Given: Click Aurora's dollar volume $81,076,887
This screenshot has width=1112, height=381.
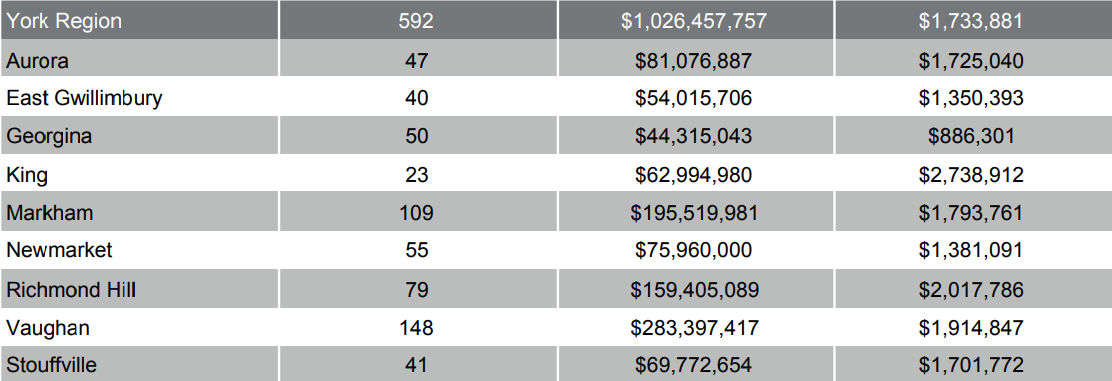Looking at the screenshot, I should pos(694,60).
